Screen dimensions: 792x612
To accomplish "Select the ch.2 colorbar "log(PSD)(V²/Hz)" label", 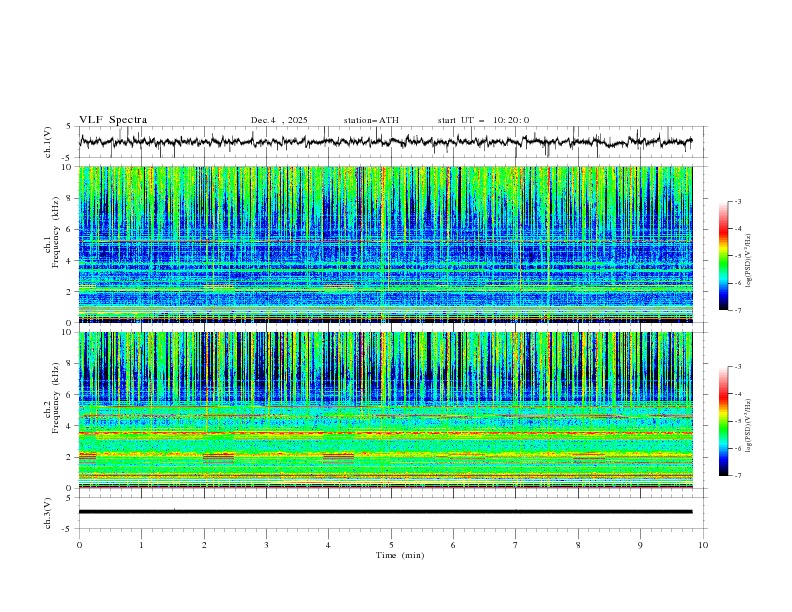I will [x=748, y=426].
